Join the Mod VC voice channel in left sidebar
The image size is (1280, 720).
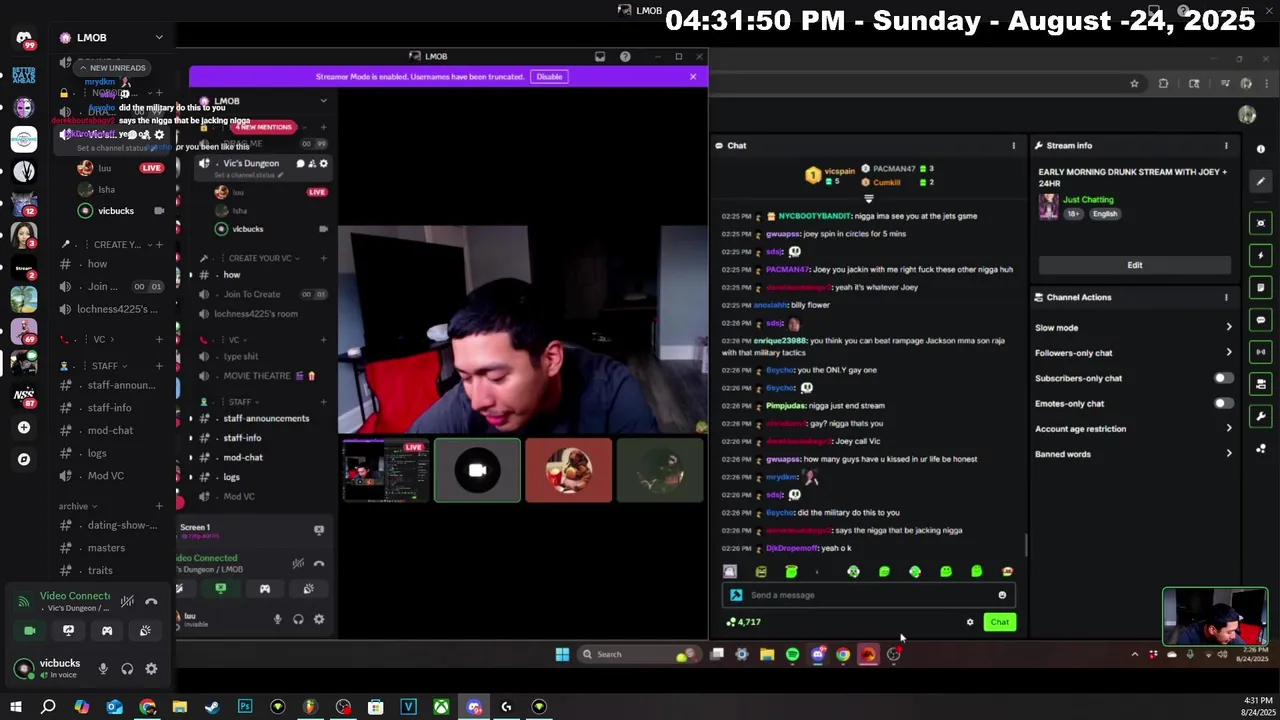[108, 476]
